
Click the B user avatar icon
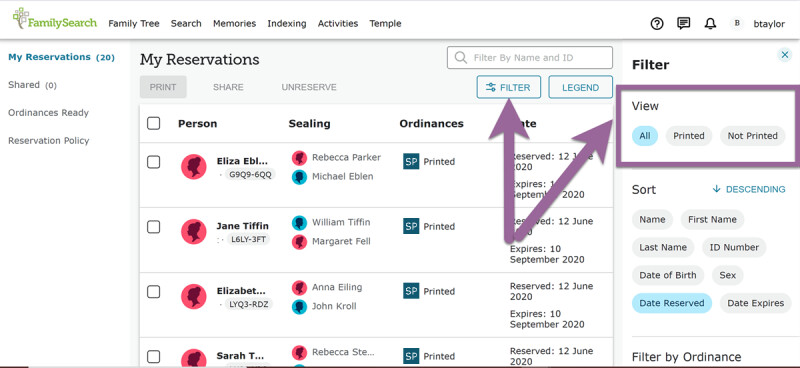(737, 23)
